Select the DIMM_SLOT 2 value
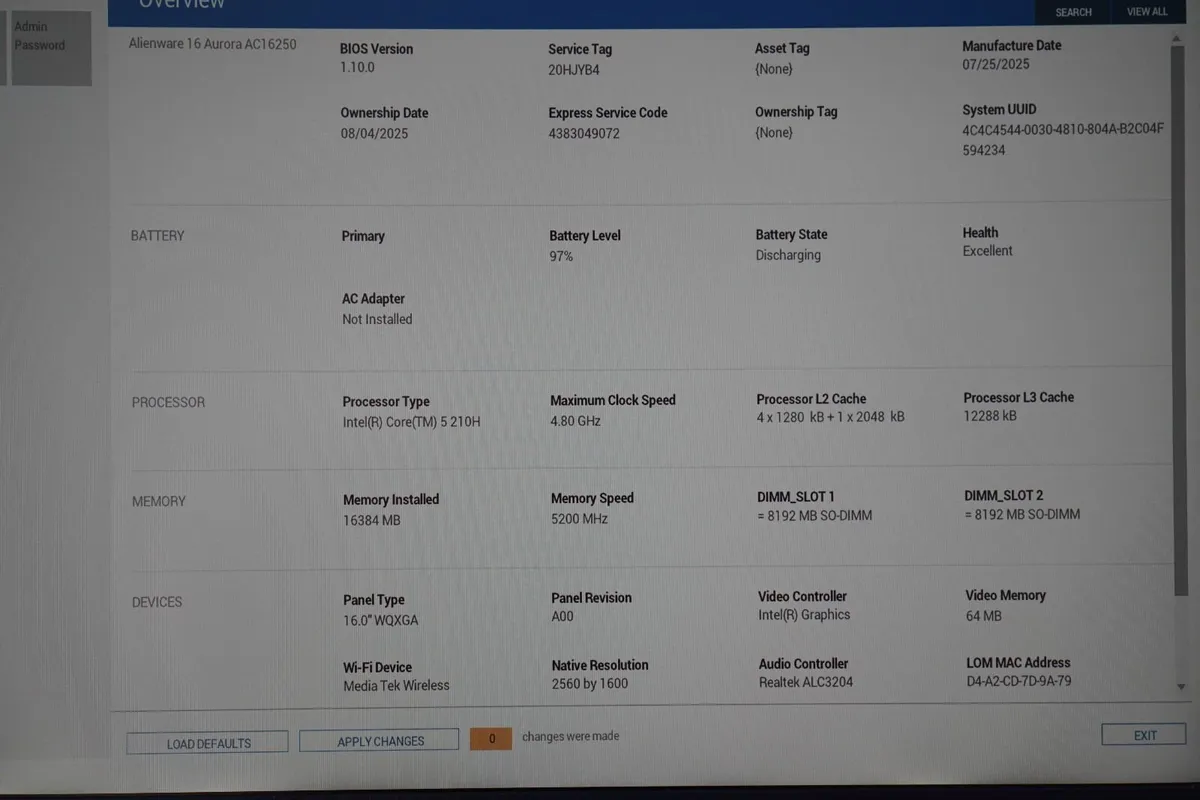This screenshot has height=800, width=1200. (1023, 514)
